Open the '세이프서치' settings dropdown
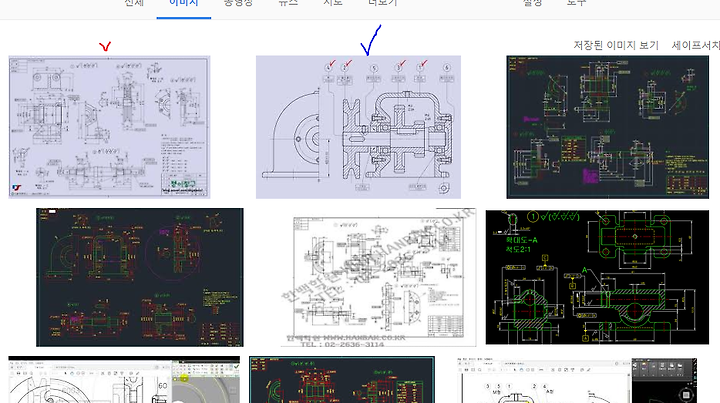This screenshot has height=403, width=720. point(696,45)
